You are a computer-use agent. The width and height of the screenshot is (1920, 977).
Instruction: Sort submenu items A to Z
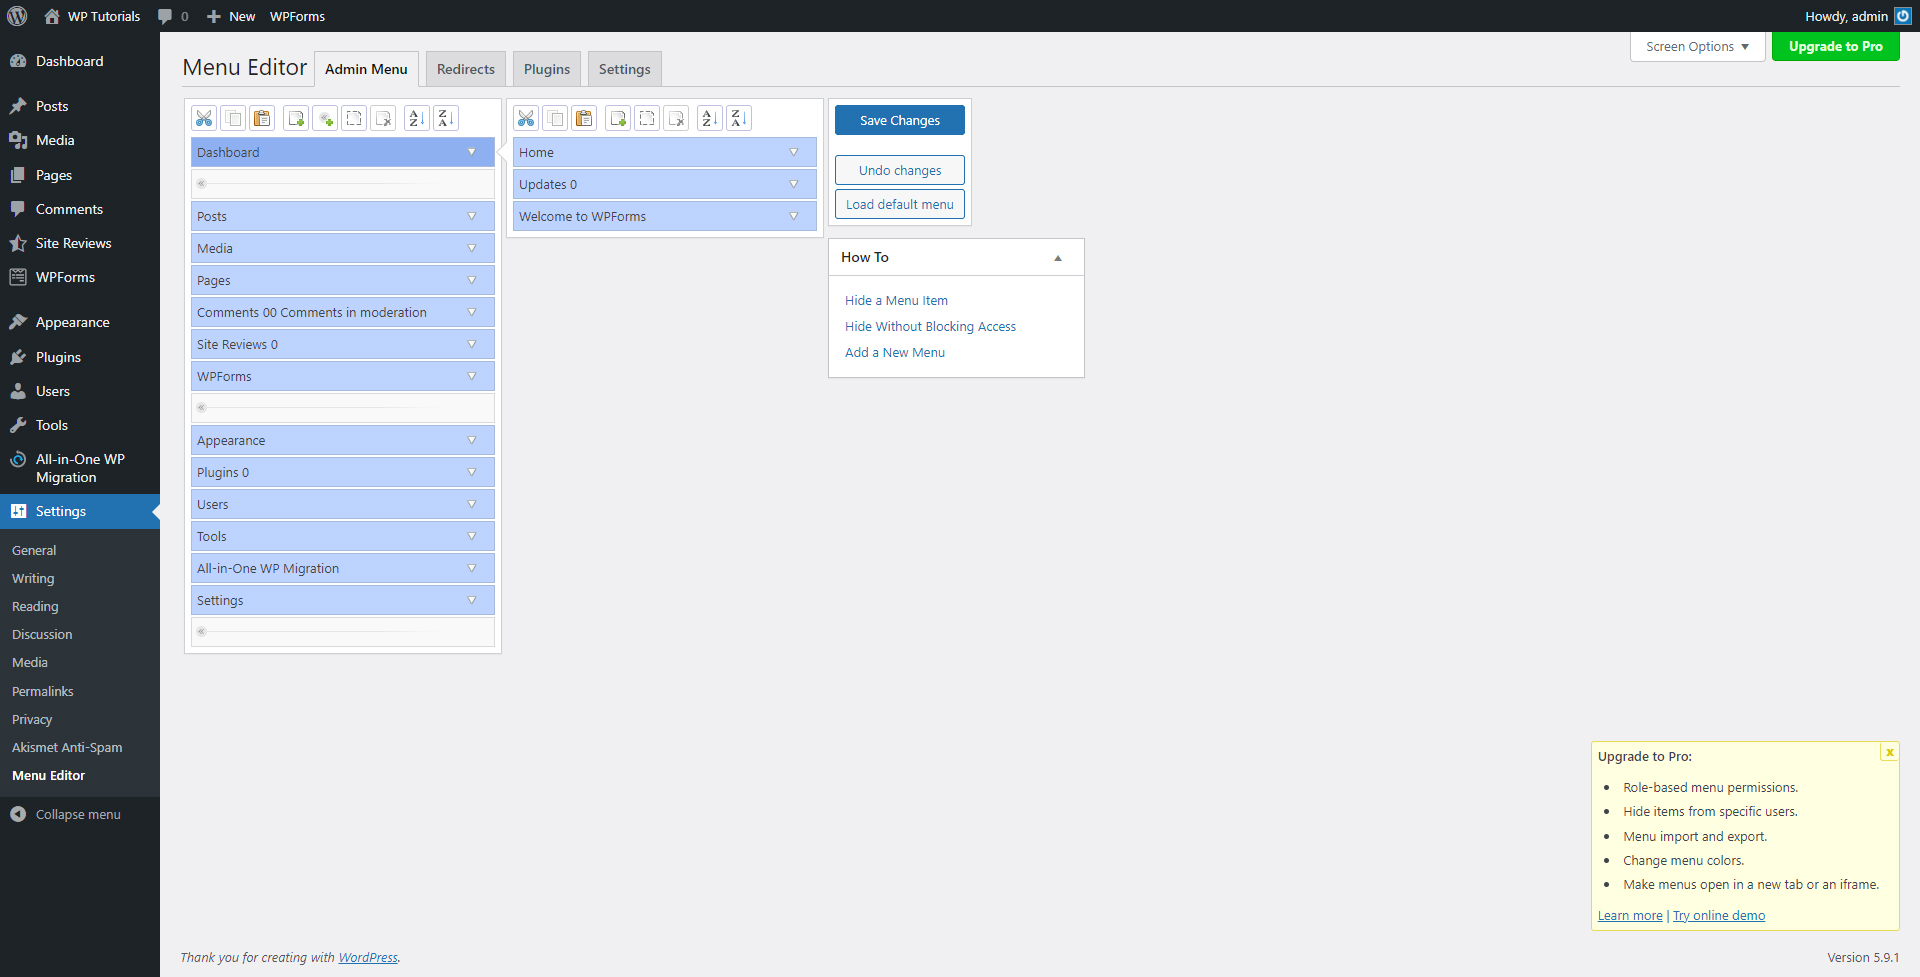(x=710, y=118)
